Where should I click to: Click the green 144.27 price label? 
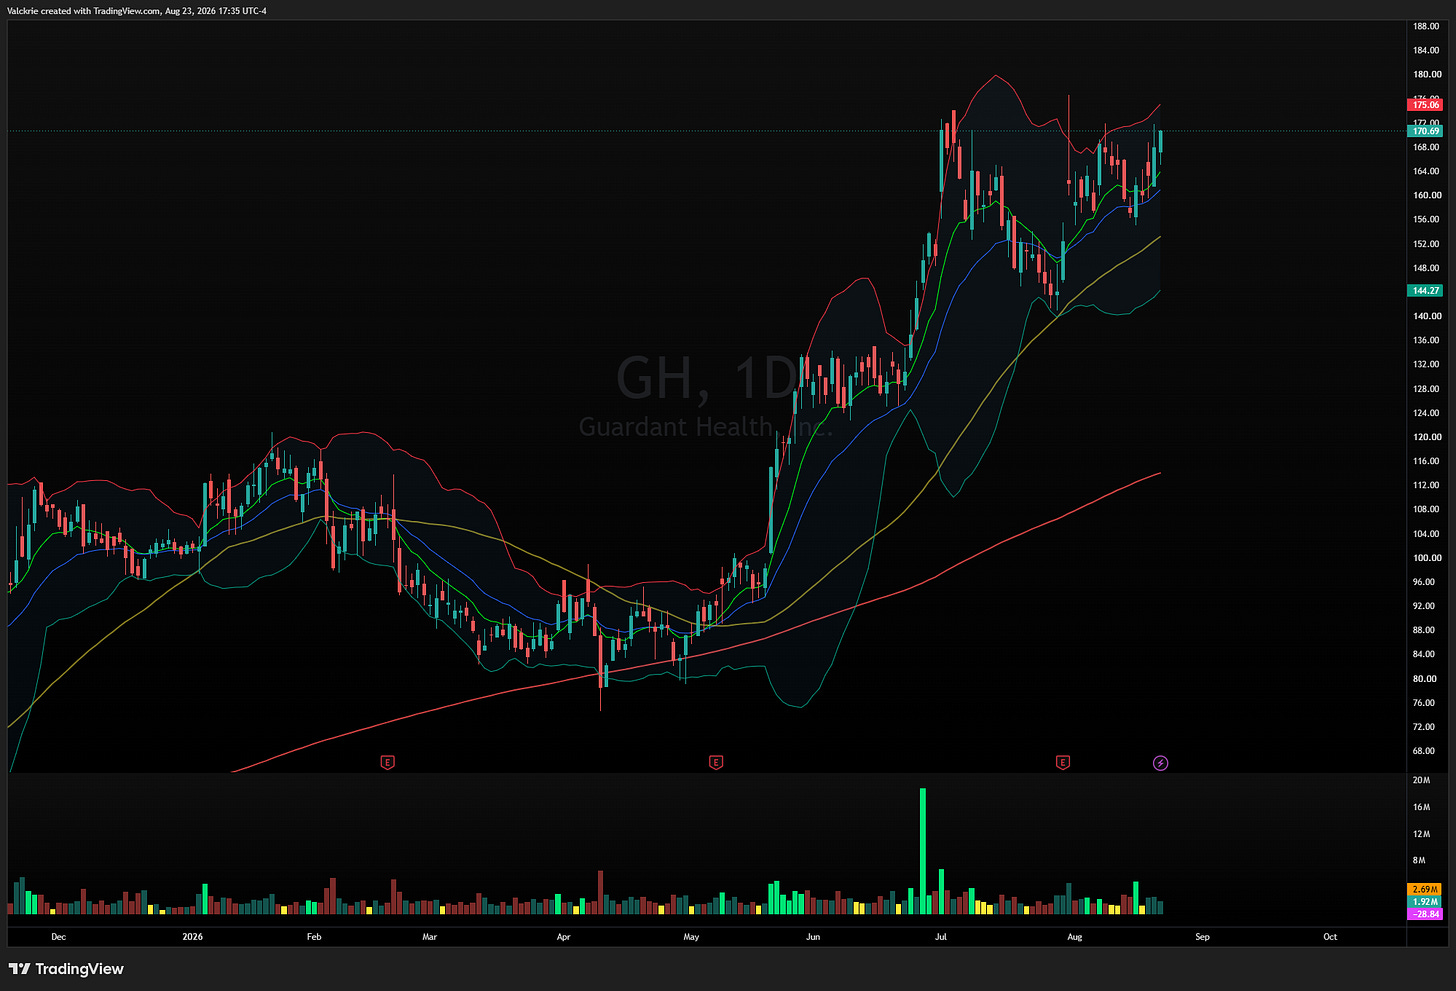click(1425, 291)
